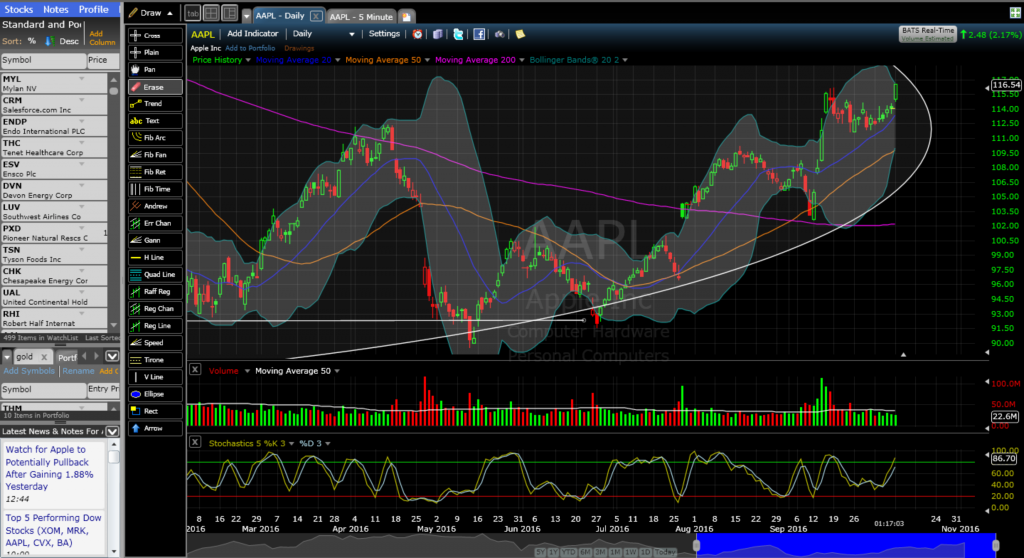Close the AAPL - Daily tab
The image size is (1024, 558).
[315, 16]
